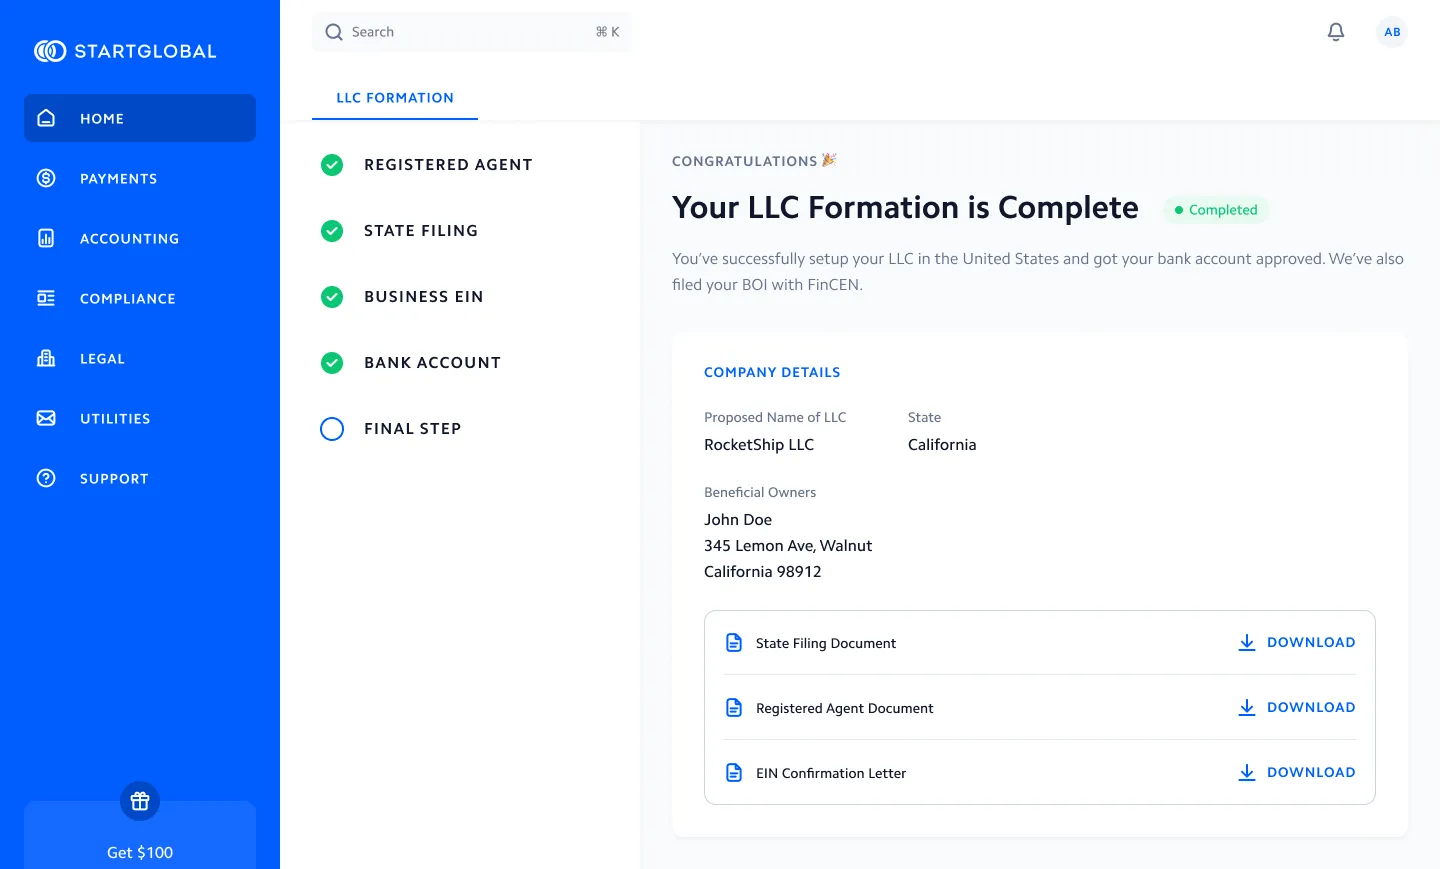Select the Accounting sidebar icon
Viewport: 1440px width, 869px height.
(x=45, y=238)
